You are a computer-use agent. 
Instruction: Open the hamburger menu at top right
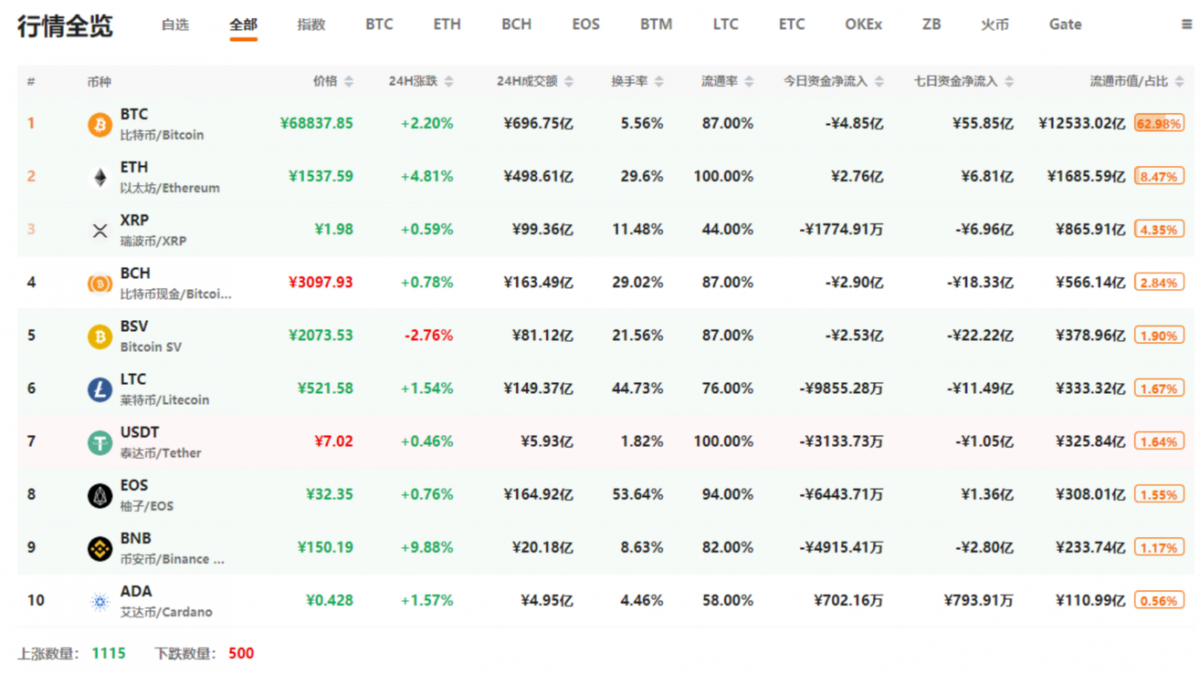tap(1187, 25)
